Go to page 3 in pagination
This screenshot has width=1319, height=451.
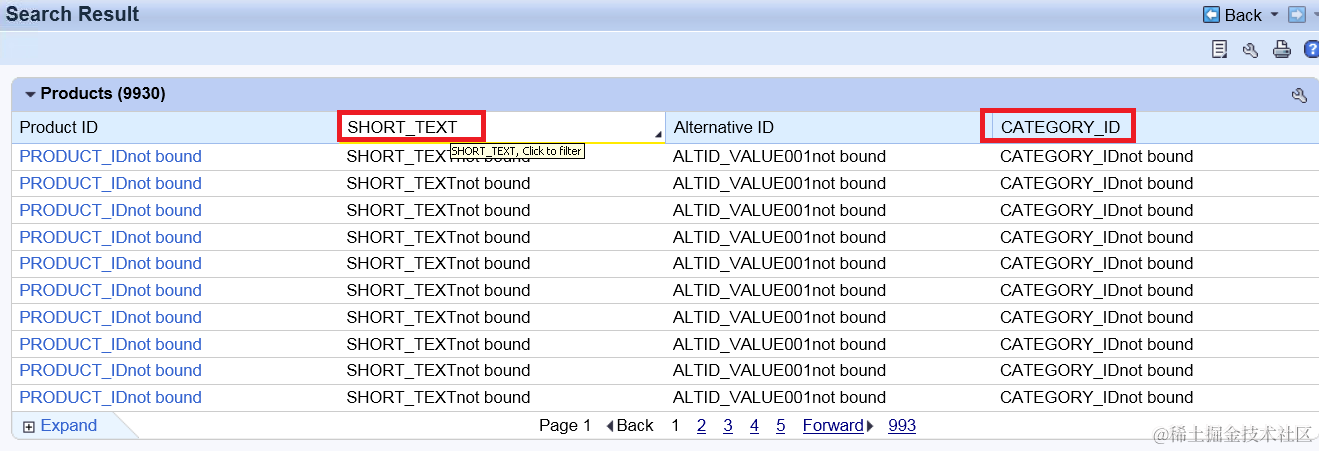pos(728,426)
